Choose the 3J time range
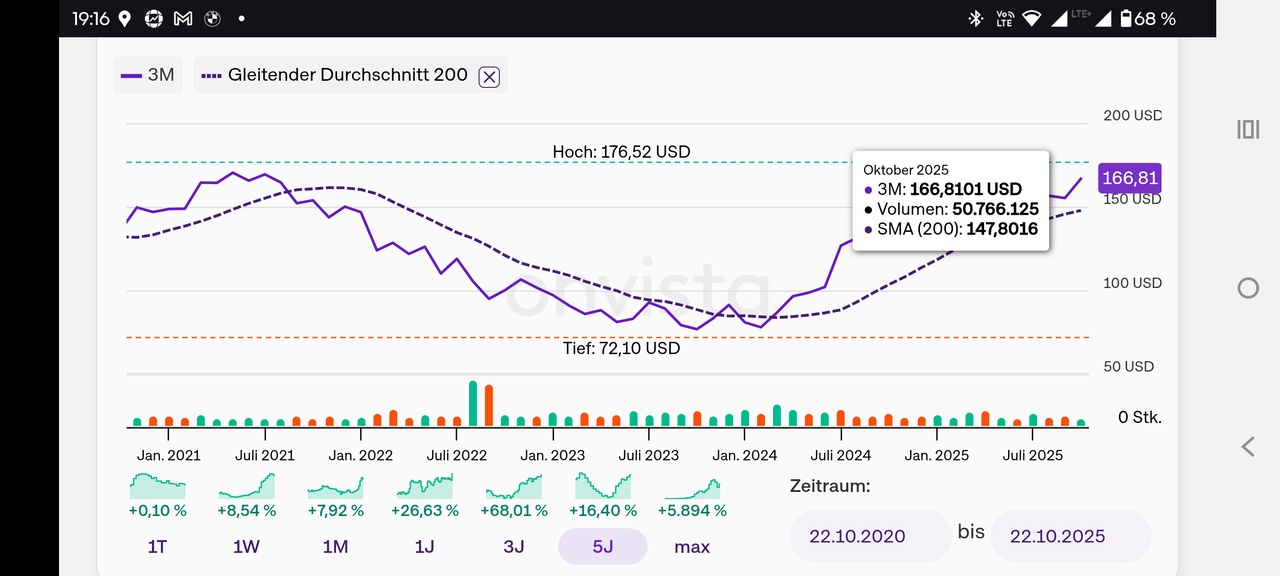 pos(514,547)
